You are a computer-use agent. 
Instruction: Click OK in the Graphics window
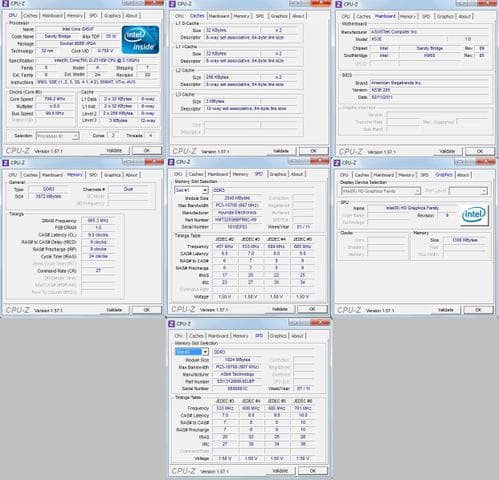point(478,310)
